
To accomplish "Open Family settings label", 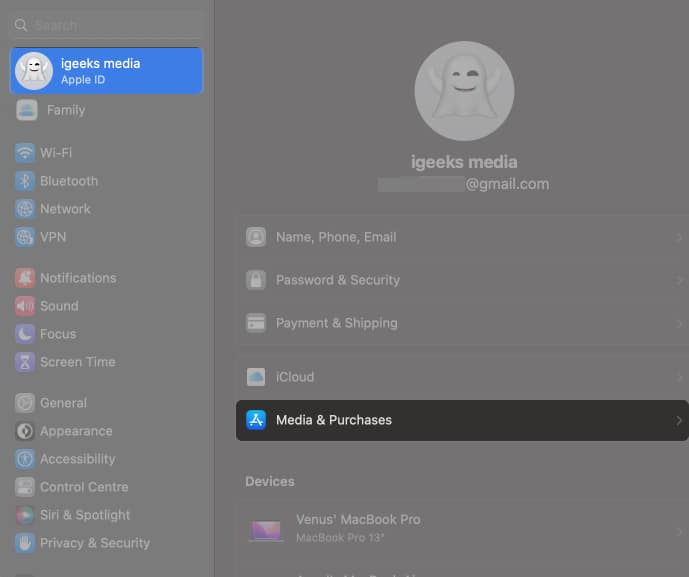I will 66,110.
